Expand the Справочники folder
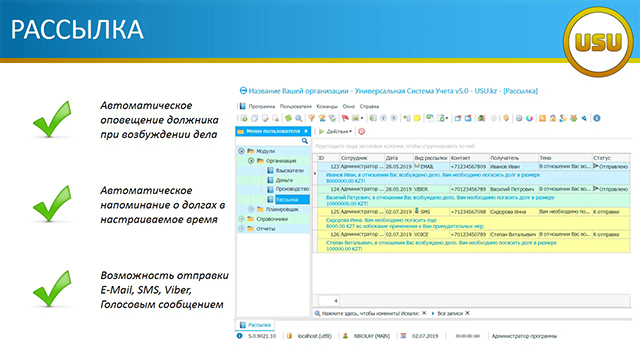Screen dimensions: 640x360 point(241,219)
